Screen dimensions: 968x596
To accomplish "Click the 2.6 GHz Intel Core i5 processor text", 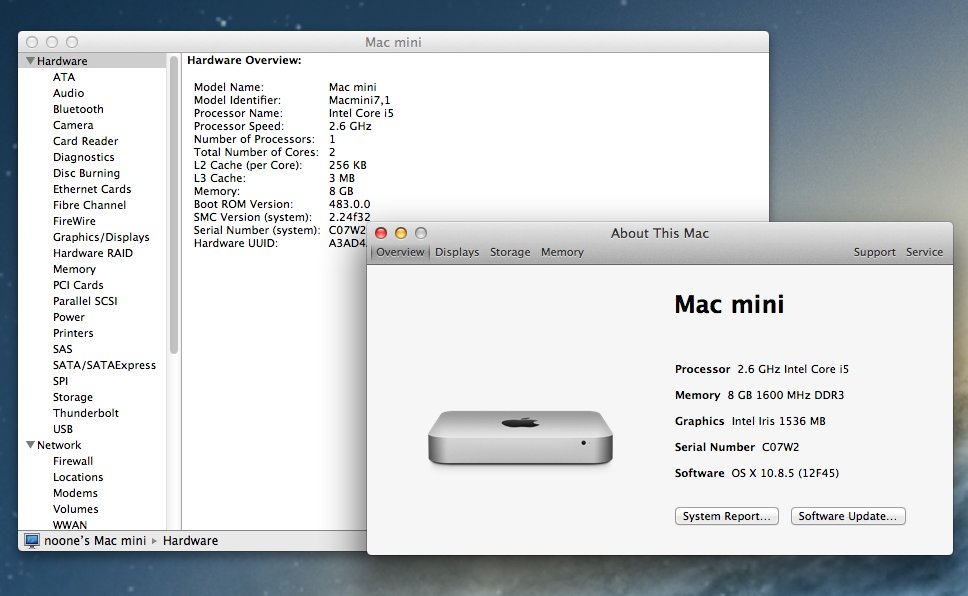I will tap(793, 369).
